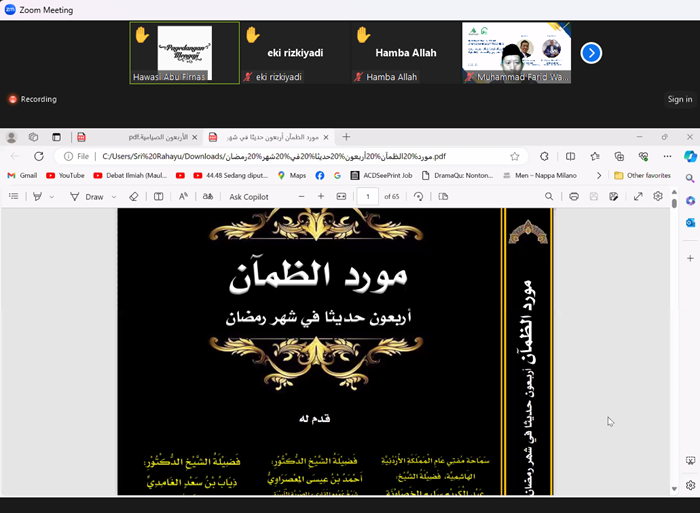700x513 pixels.
Task: Open Draw options dropdown arrow
Action: tap(114, 197)
